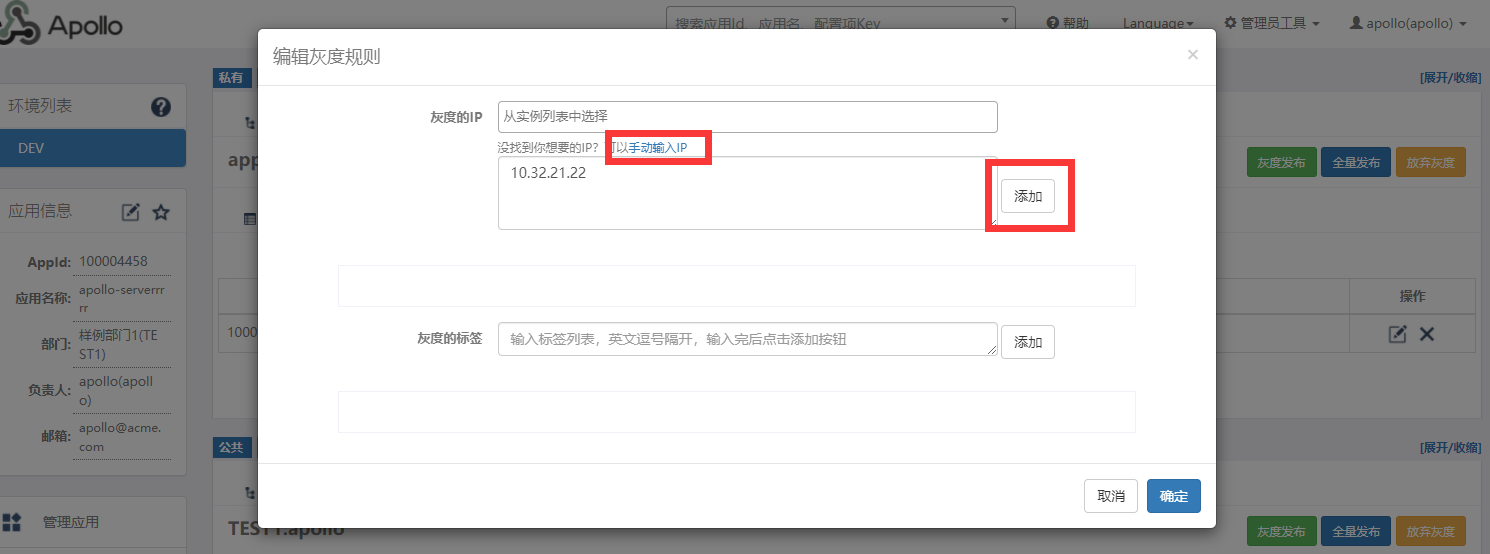Open the 帮助 help menu

1068,23
